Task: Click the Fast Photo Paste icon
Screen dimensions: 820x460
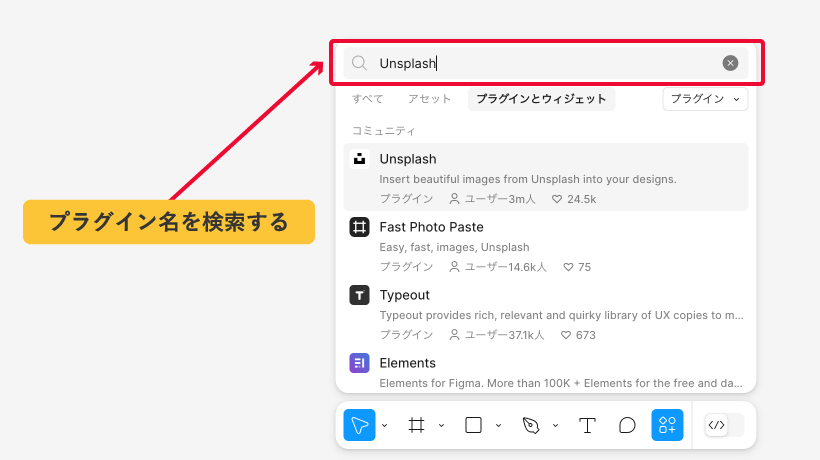Action: tap(359, 227)
